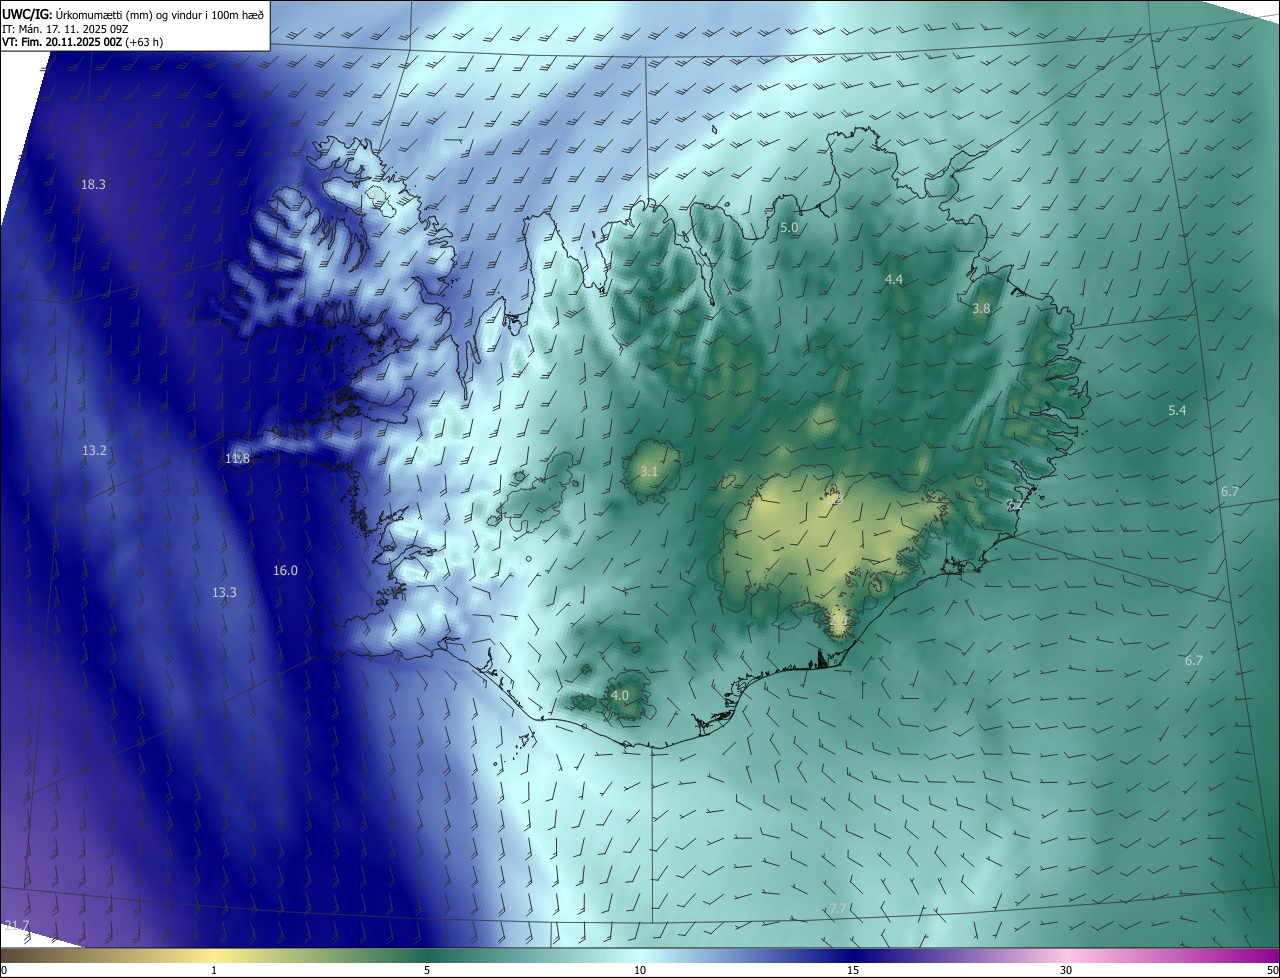Click the 13.2 value over the ocean
This screenshot has width=1280, height=978.
pos(94,451)
